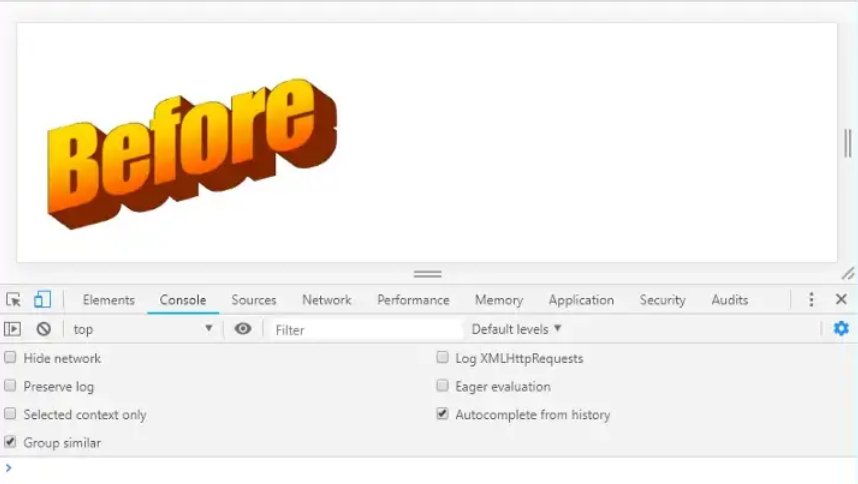Click the console Filter input field

point(365,329)
